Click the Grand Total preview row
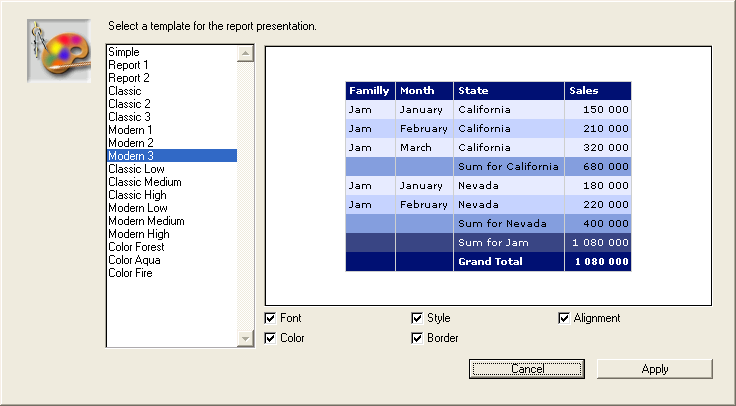The height and width of the screenshot is (406, 736). 488,262
